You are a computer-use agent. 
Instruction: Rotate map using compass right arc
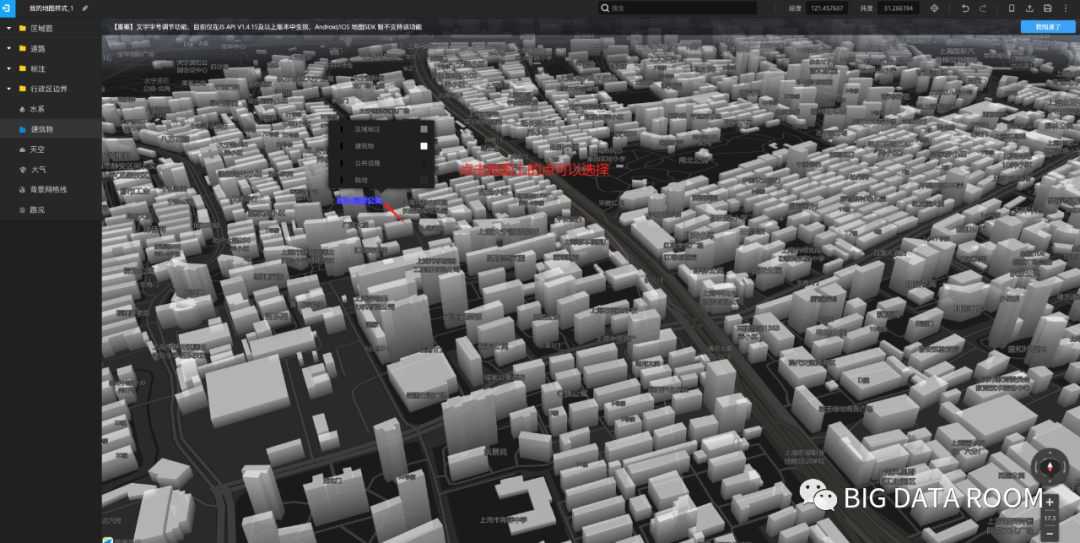point(1063,467)
